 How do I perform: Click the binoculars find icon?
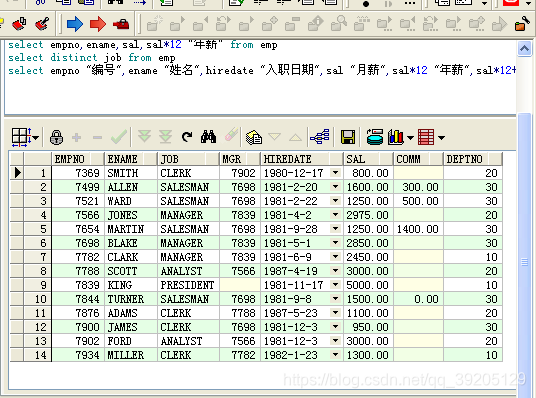[x=209, y=137]
